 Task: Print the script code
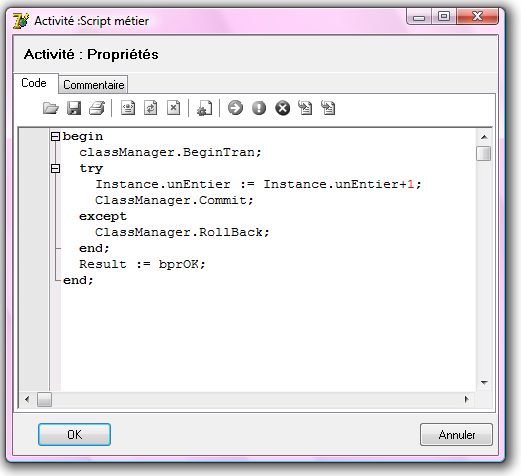point(97,108)
